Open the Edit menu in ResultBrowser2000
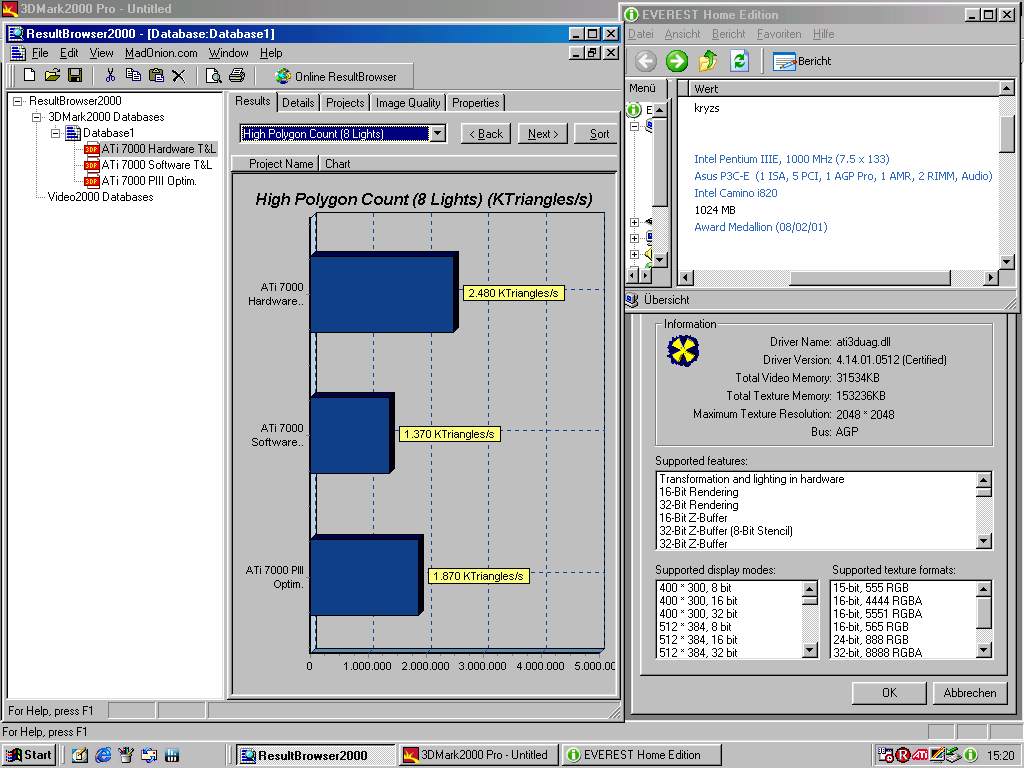Screen dimensions: 1024x768 [69, 53]
